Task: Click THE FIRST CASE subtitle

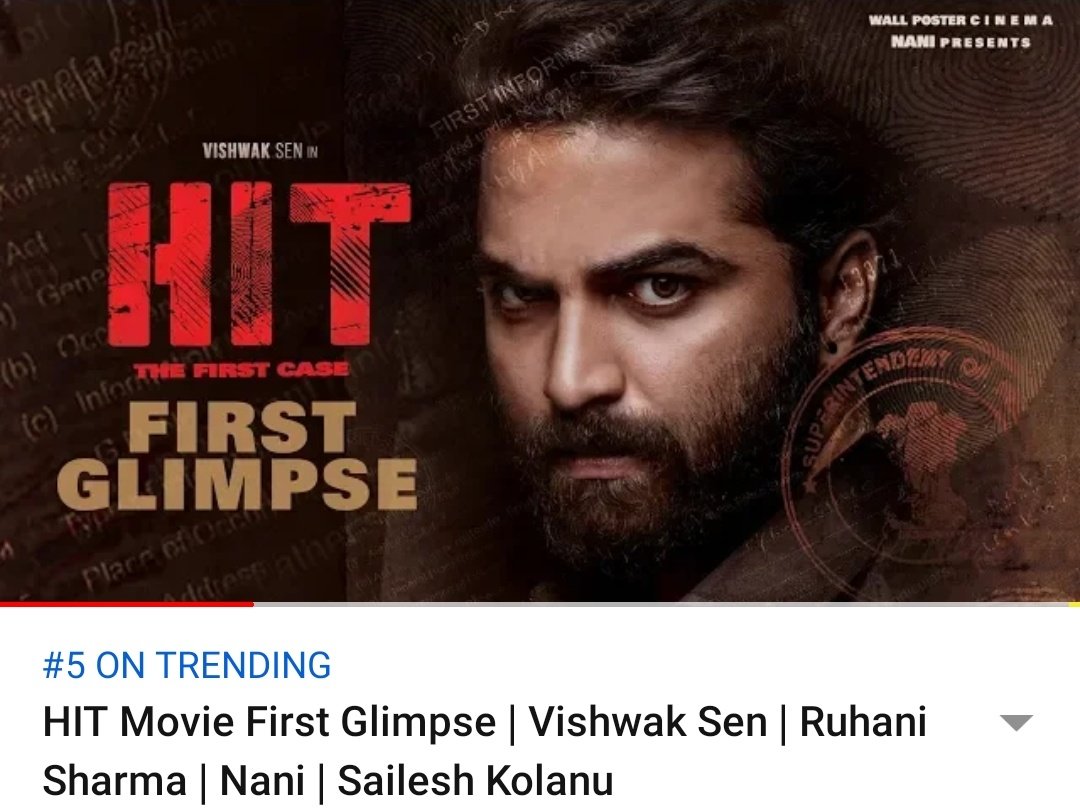Action: (242, 370)
